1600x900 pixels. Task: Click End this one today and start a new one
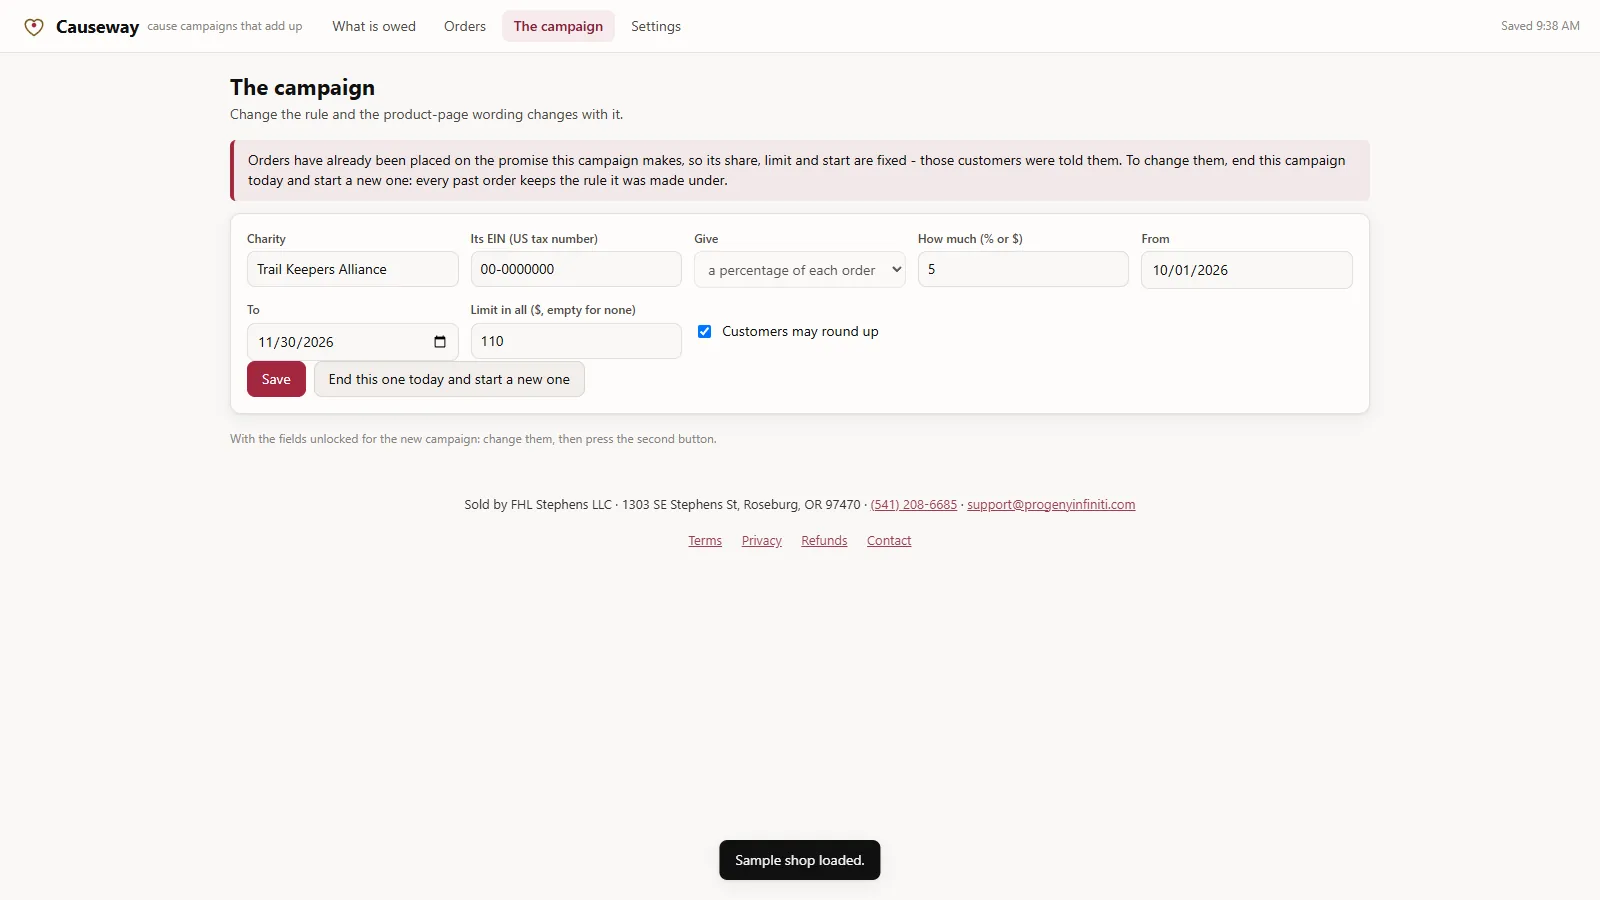449,379
